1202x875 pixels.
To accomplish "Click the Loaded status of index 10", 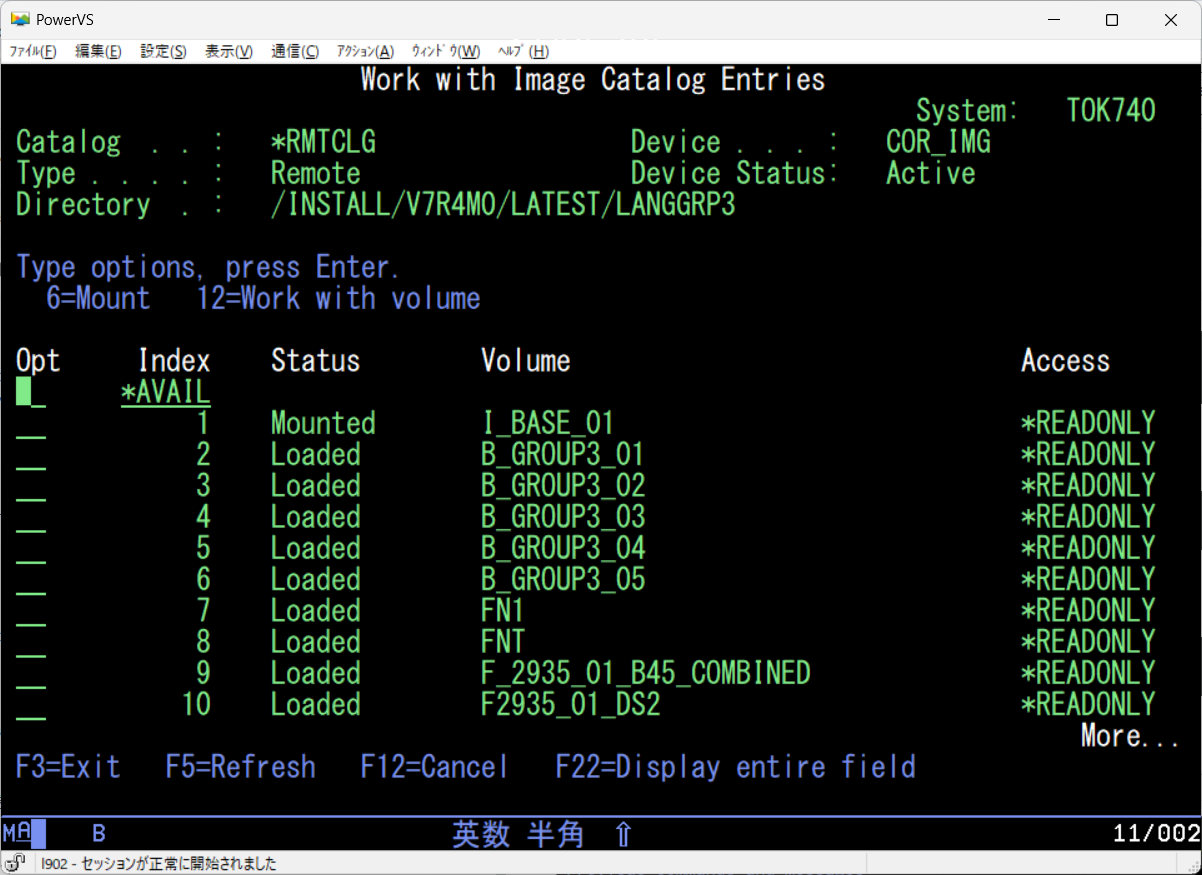I will pyautogui.click(x=315, y=705).
